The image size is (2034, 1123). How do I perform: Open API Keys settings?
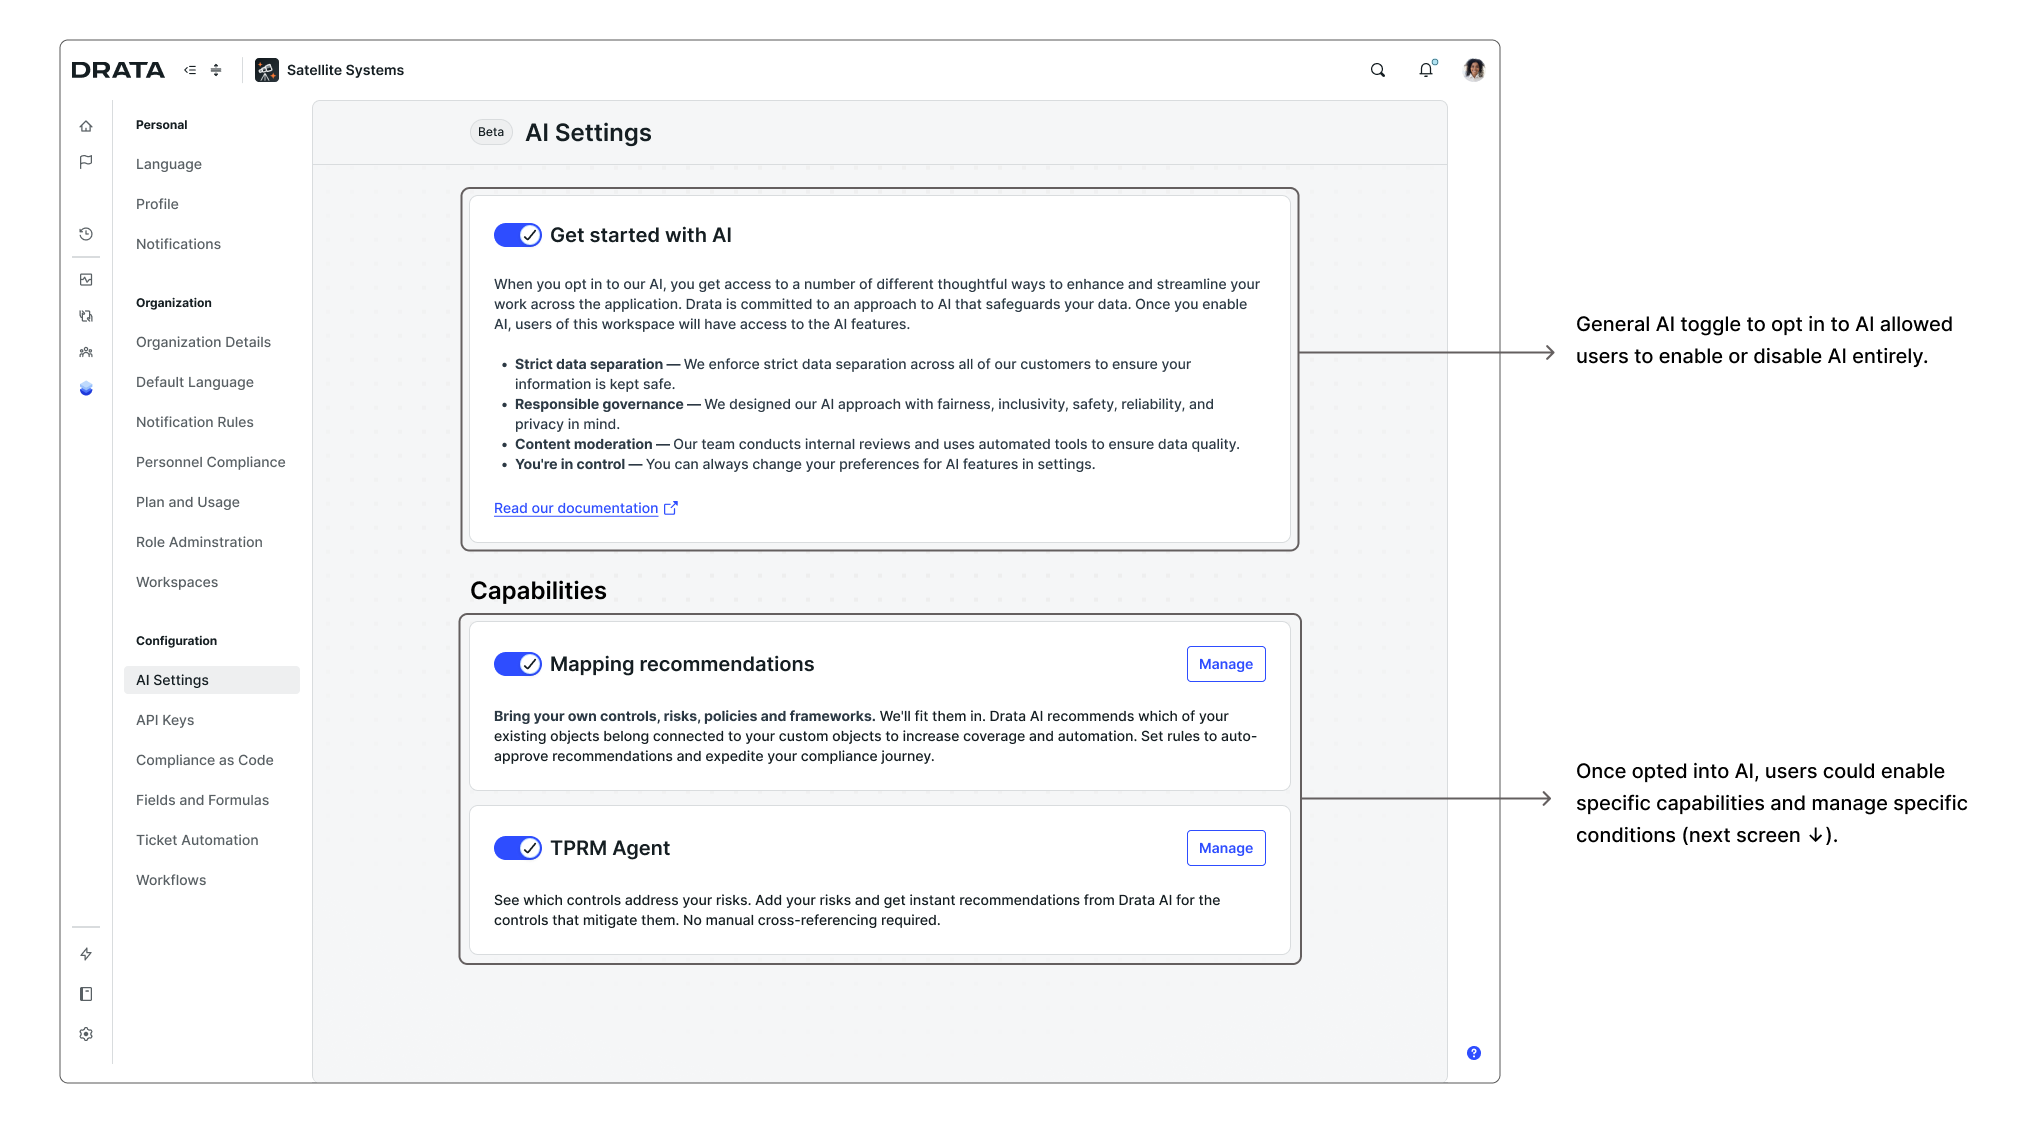165,720
